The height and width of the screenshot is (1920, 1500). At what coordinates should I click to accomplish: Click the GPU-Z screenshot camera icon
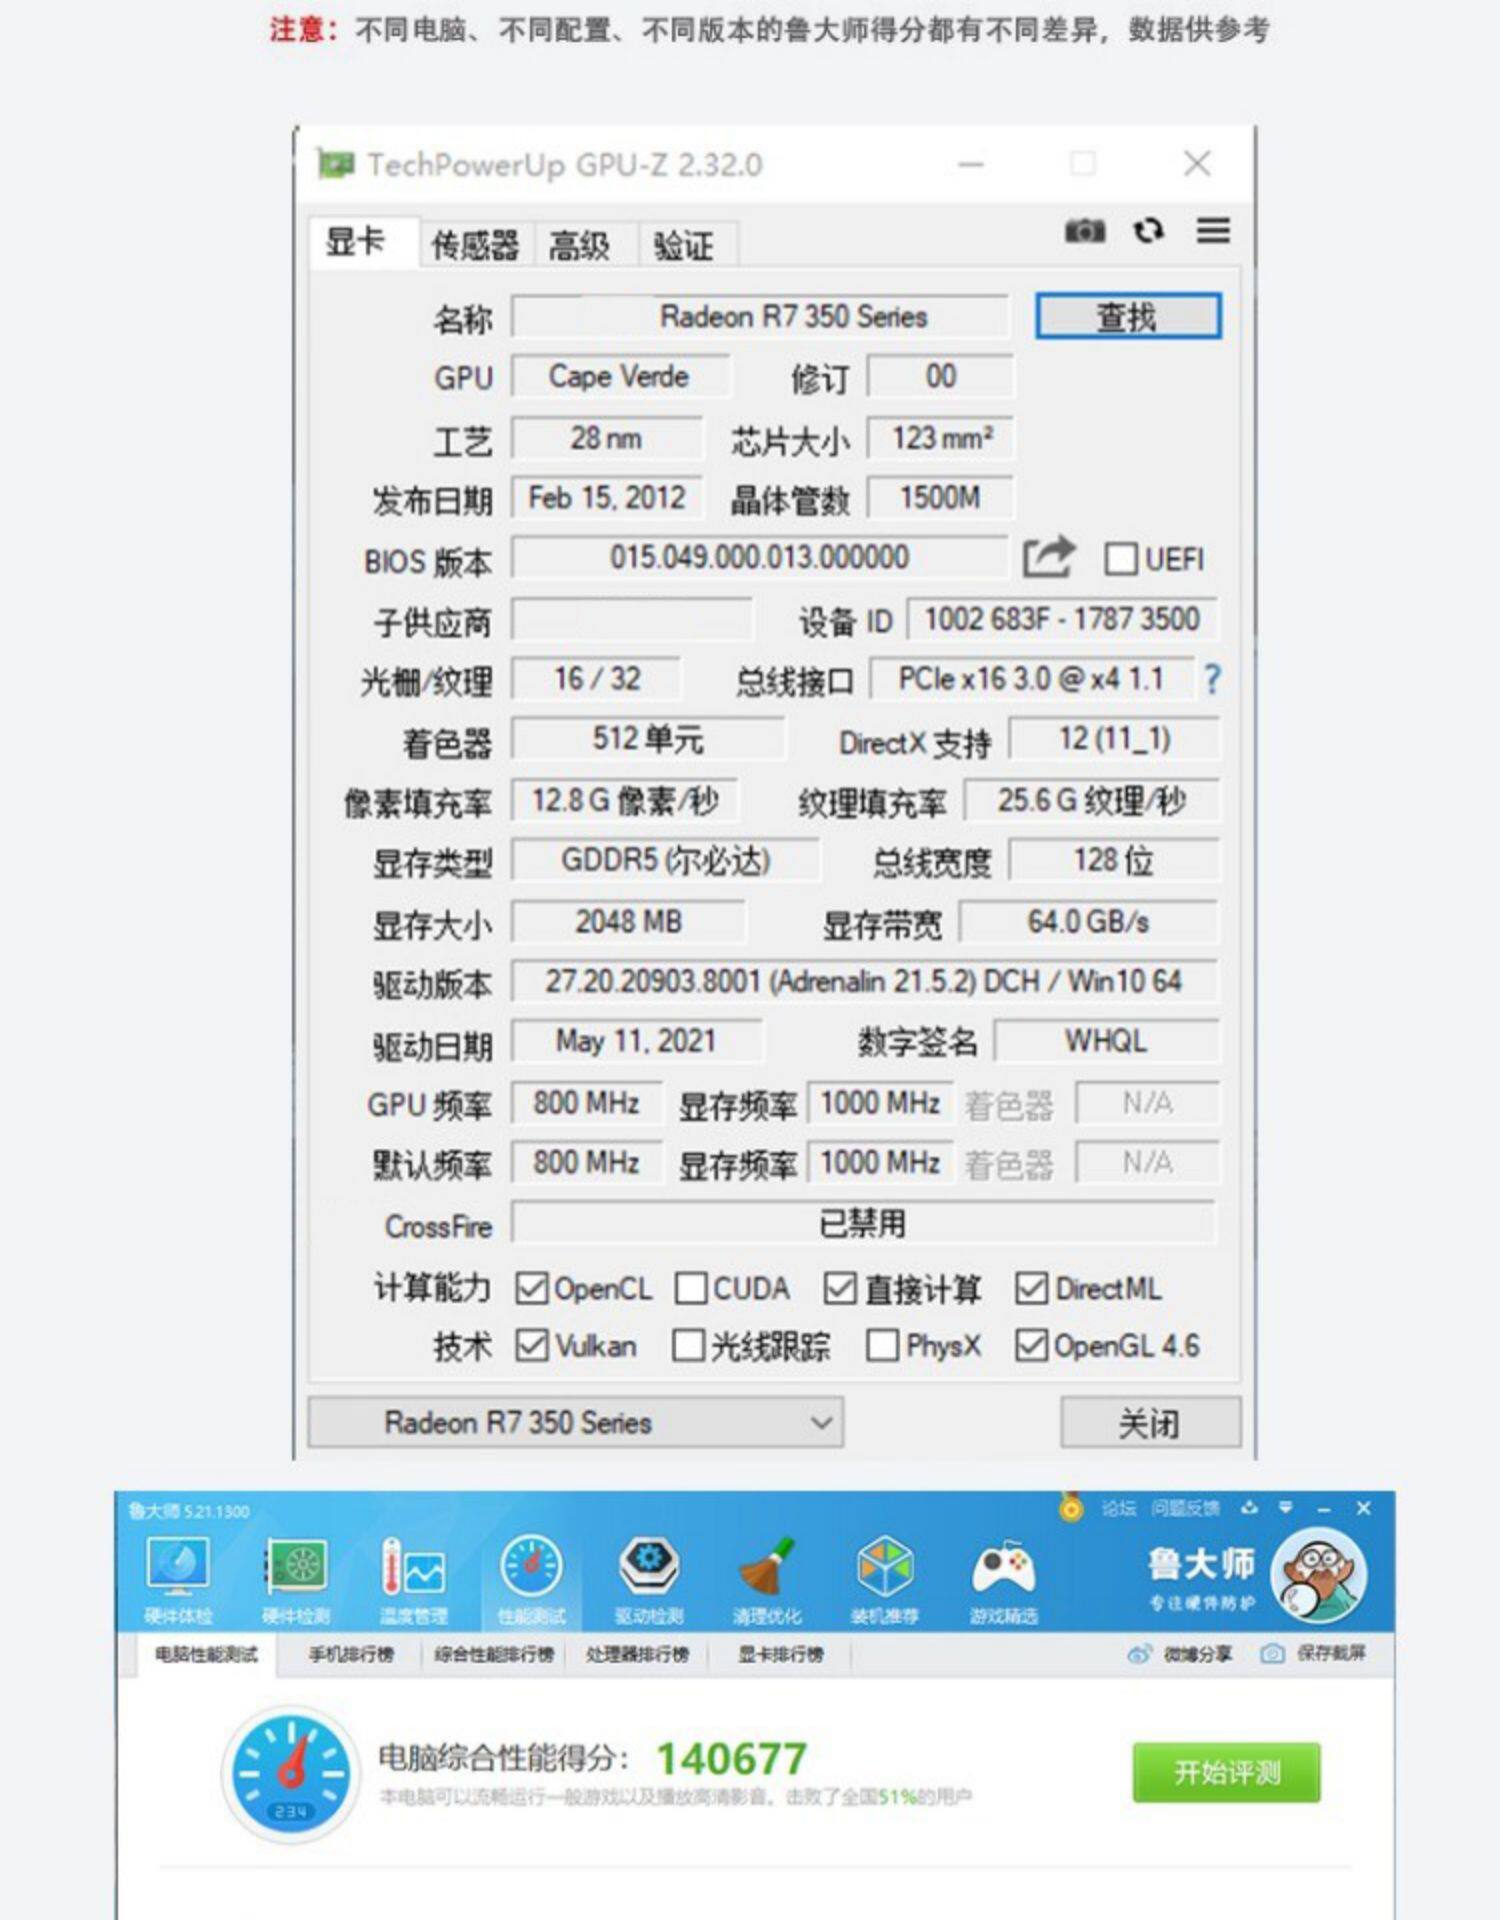click(1084, 231)
